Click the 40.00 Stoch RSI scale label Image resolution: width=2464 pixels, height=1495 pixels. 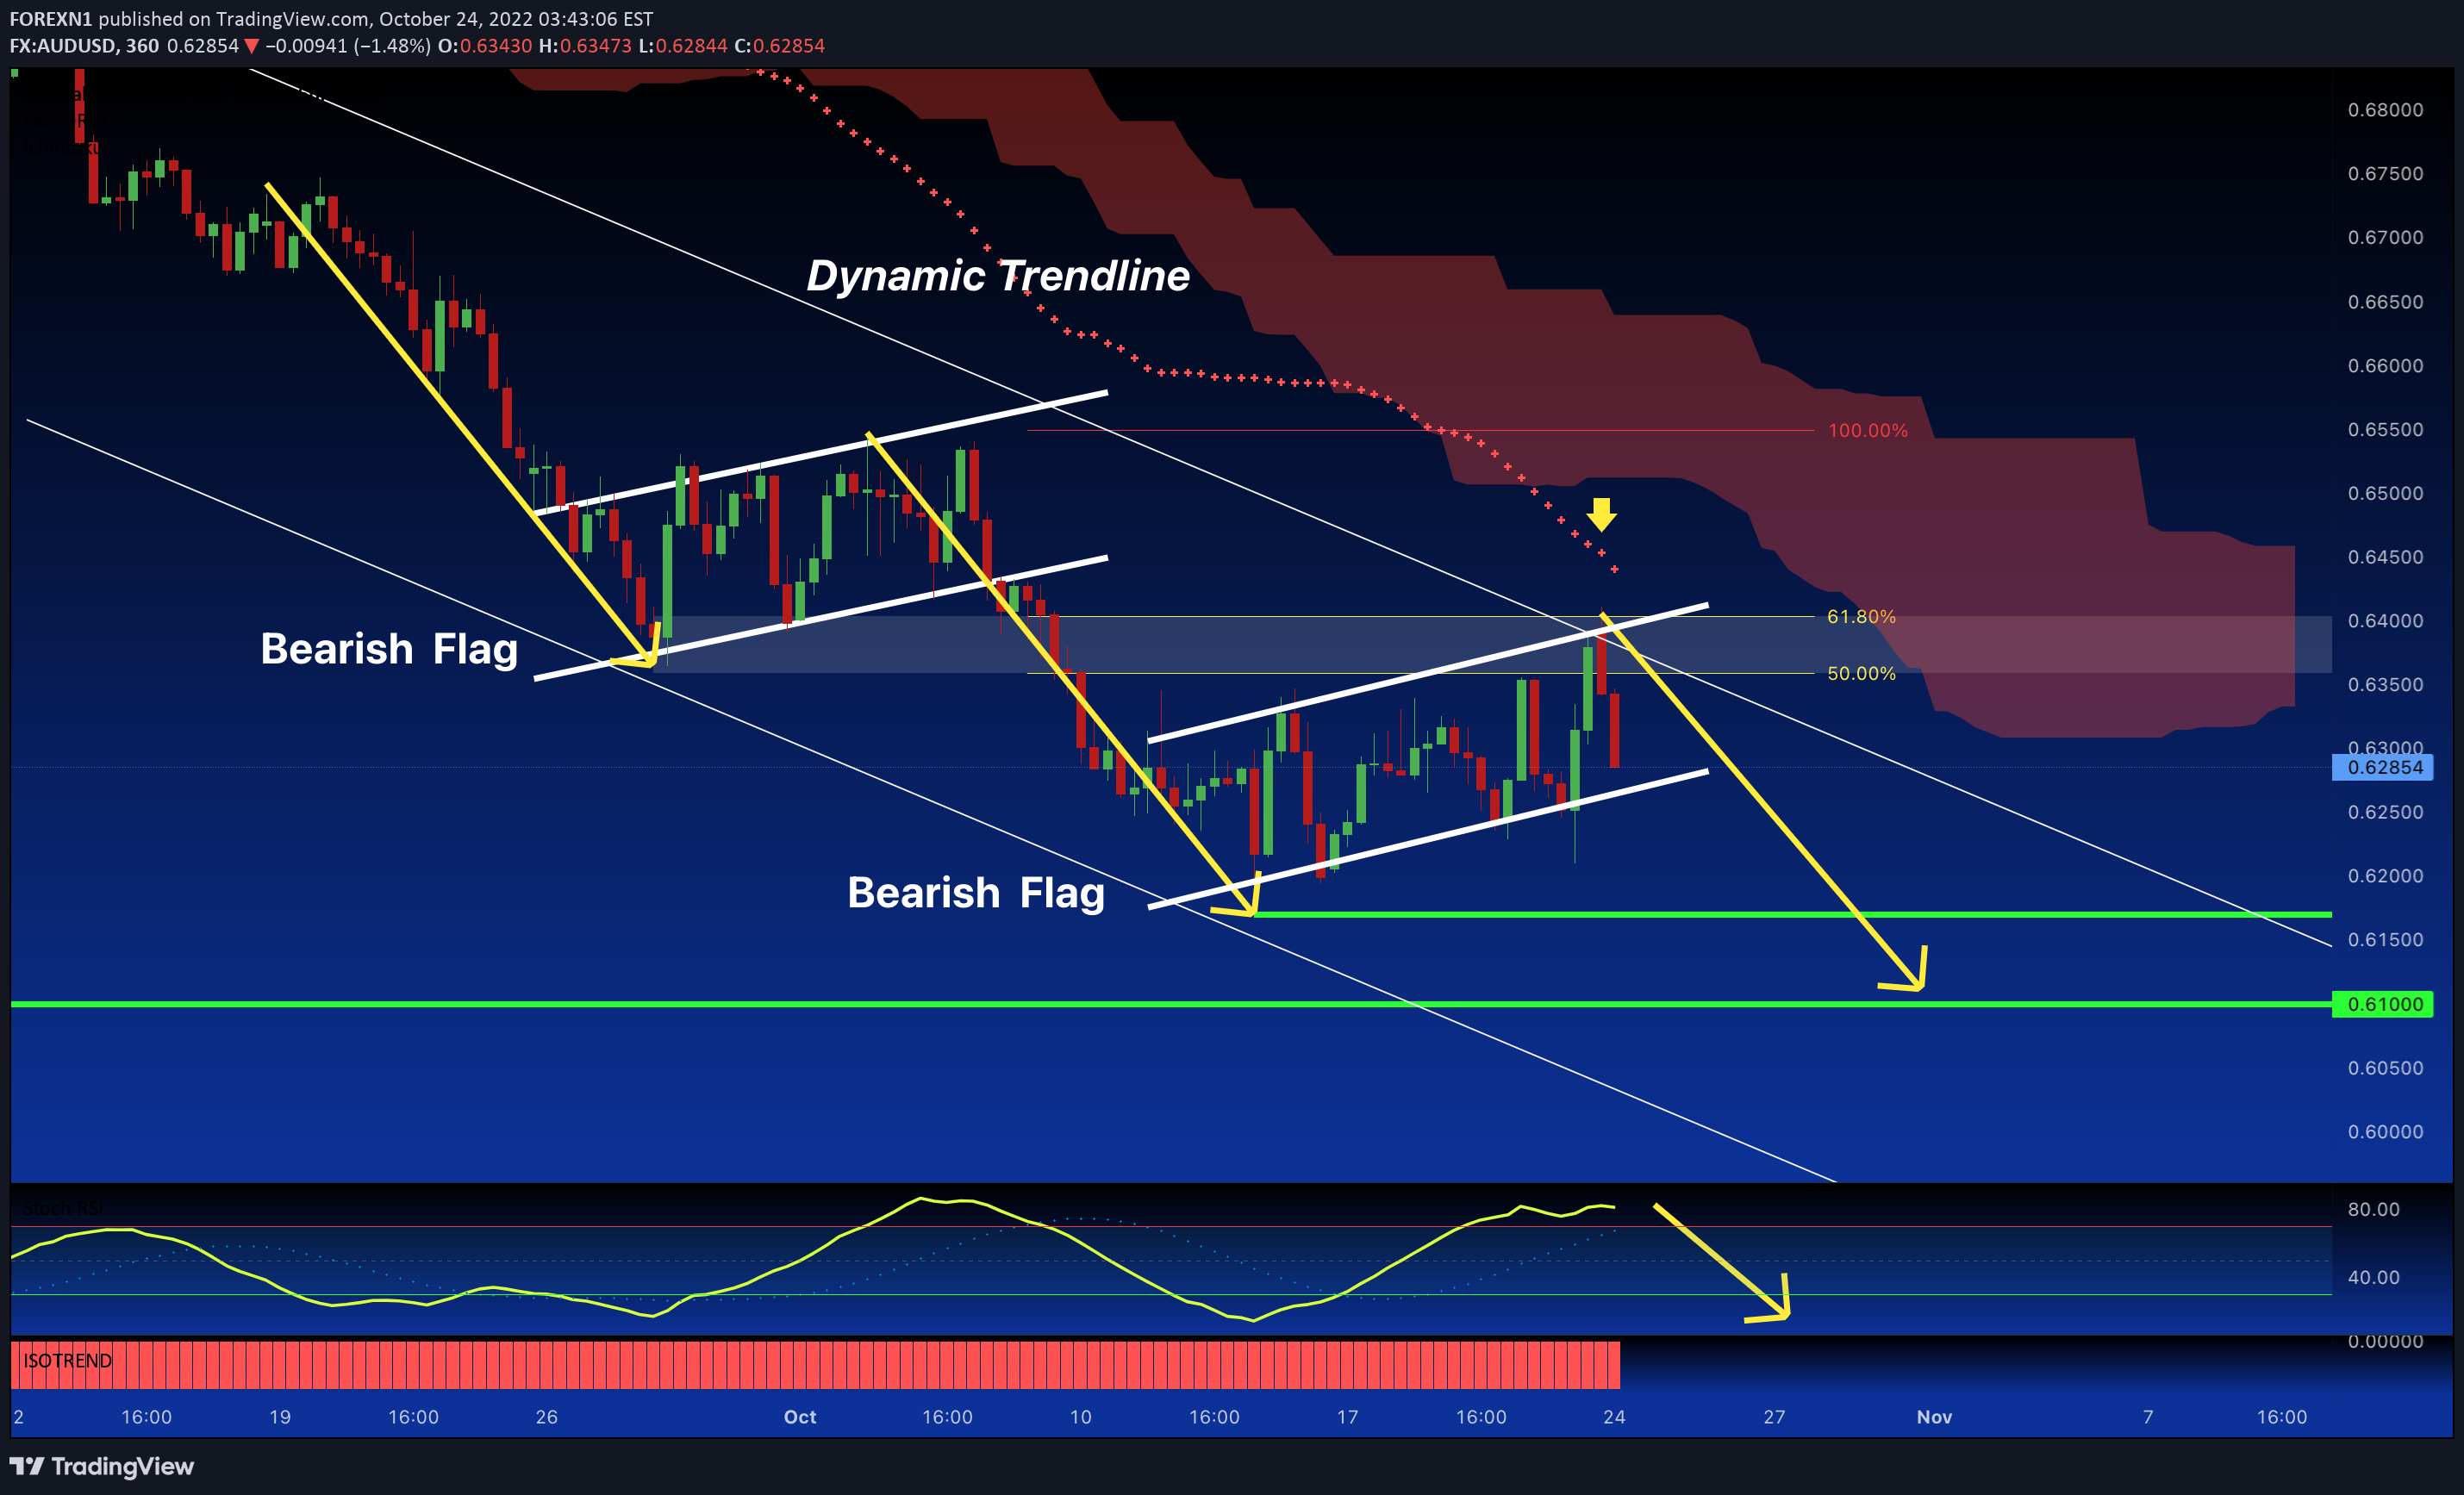(x=2373, y=1278)
